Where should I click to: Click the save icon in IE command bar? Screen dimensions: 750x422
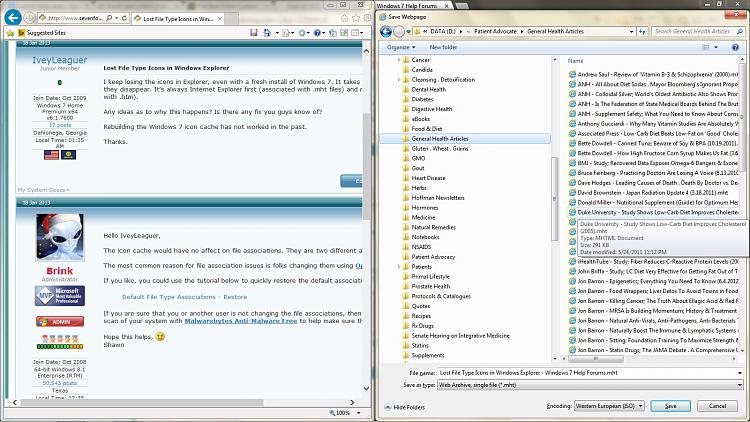[x=254, y=33]
